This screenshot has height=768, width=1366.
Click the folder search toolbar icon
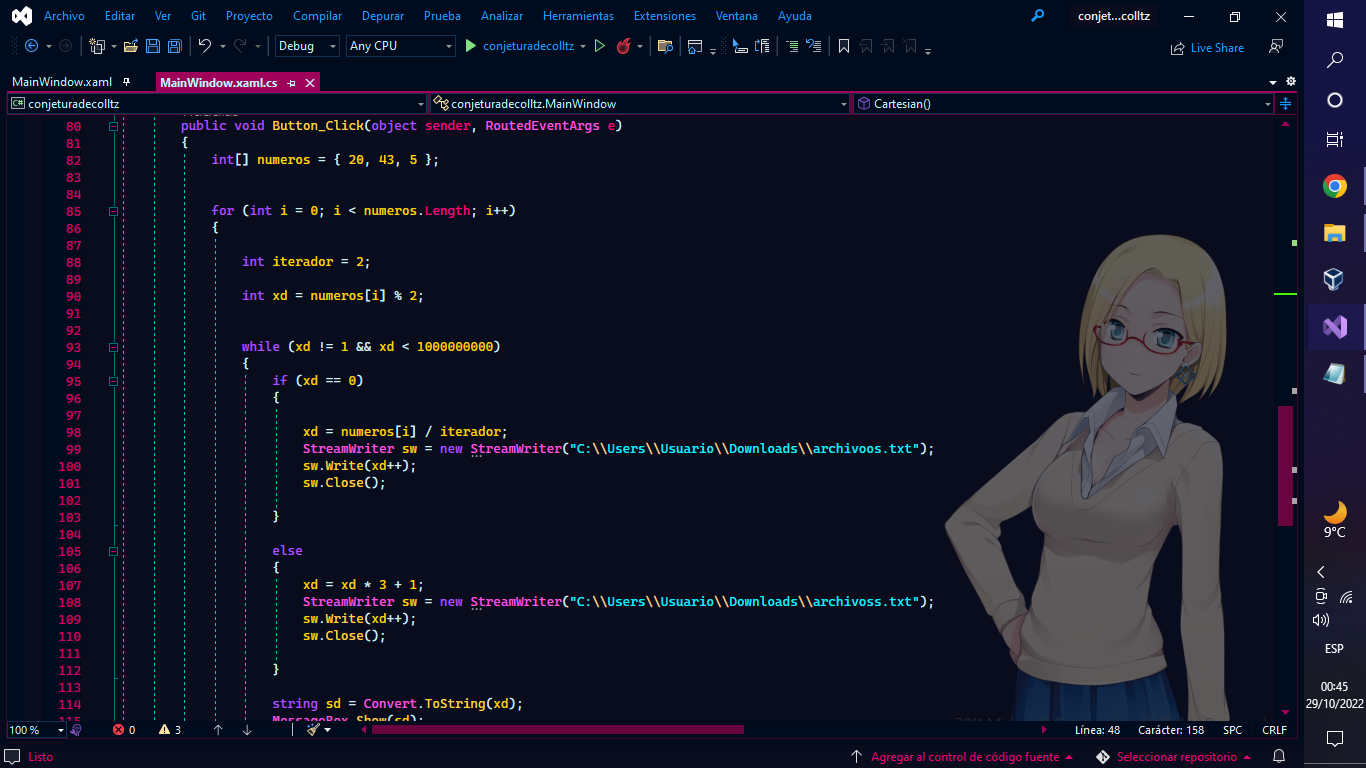[664, 46]
